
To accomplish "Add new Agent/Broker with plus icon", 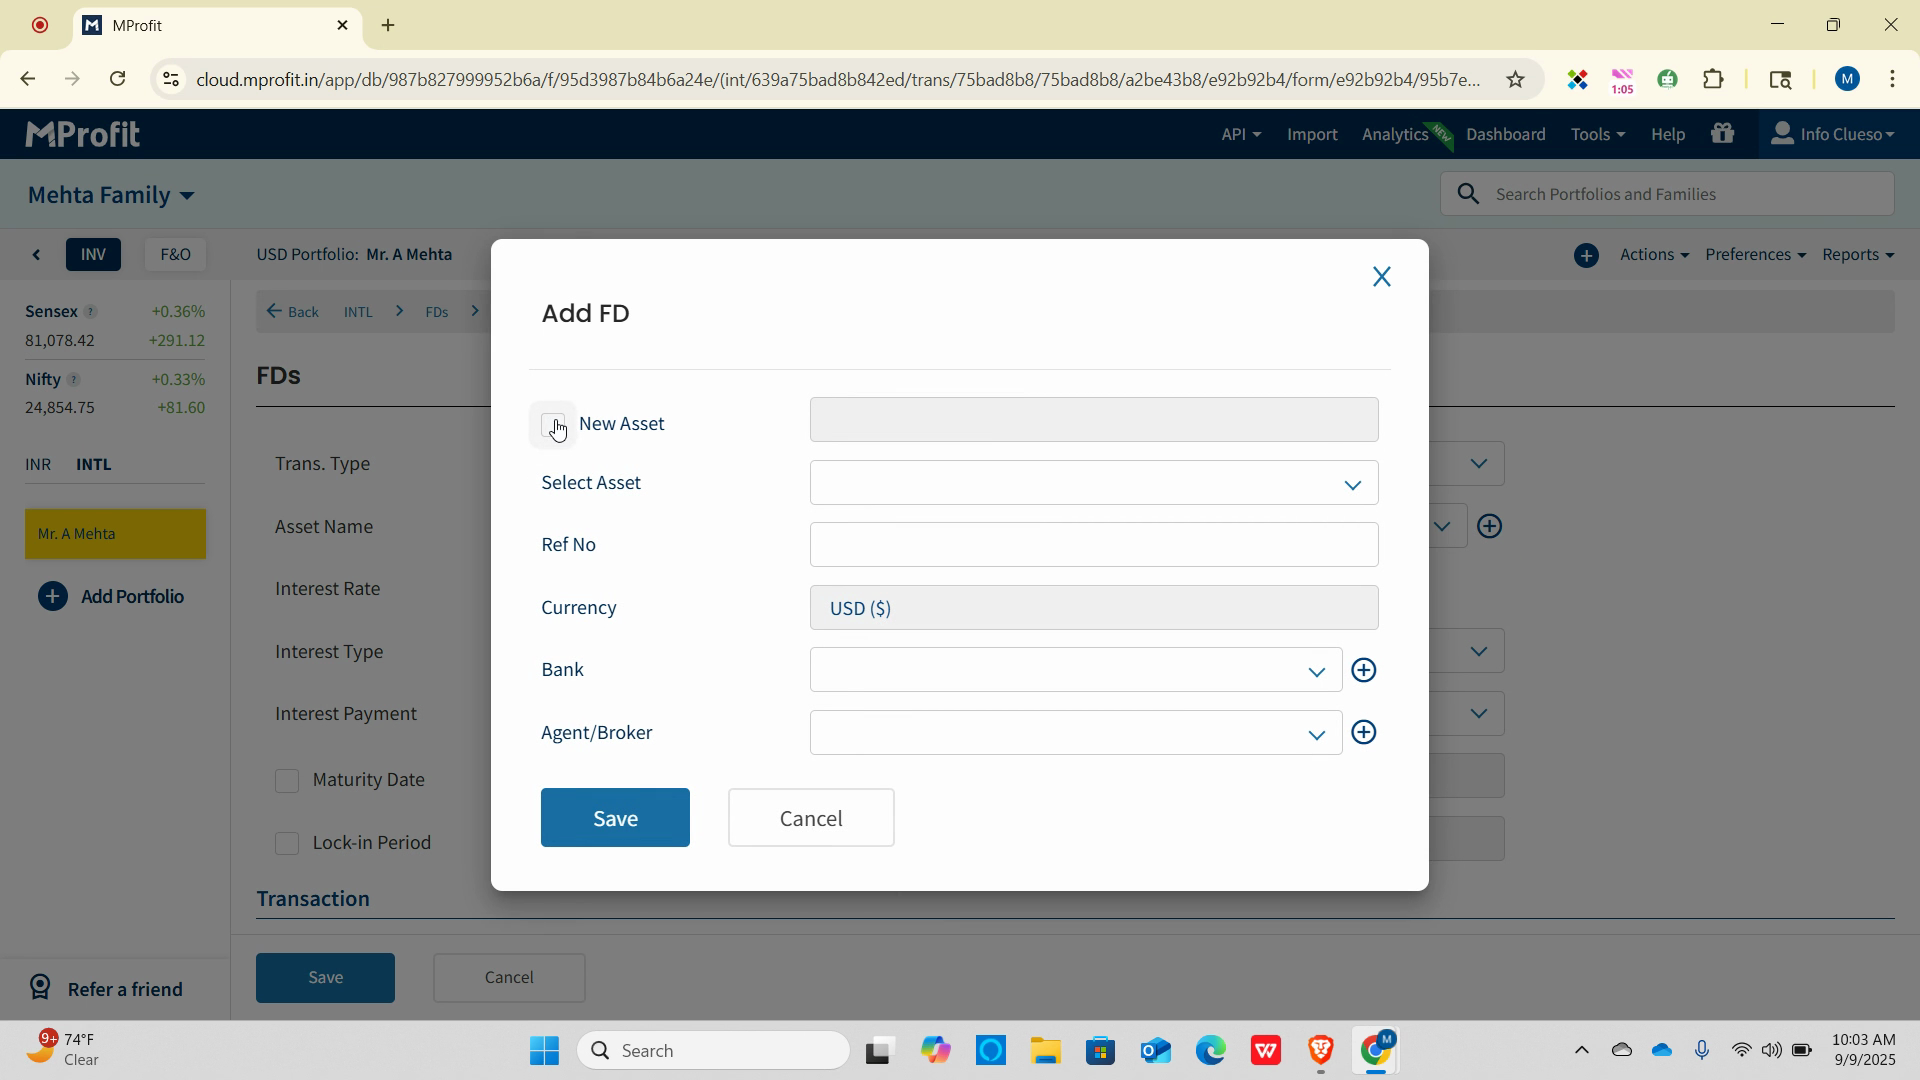I will point(1363,733).
